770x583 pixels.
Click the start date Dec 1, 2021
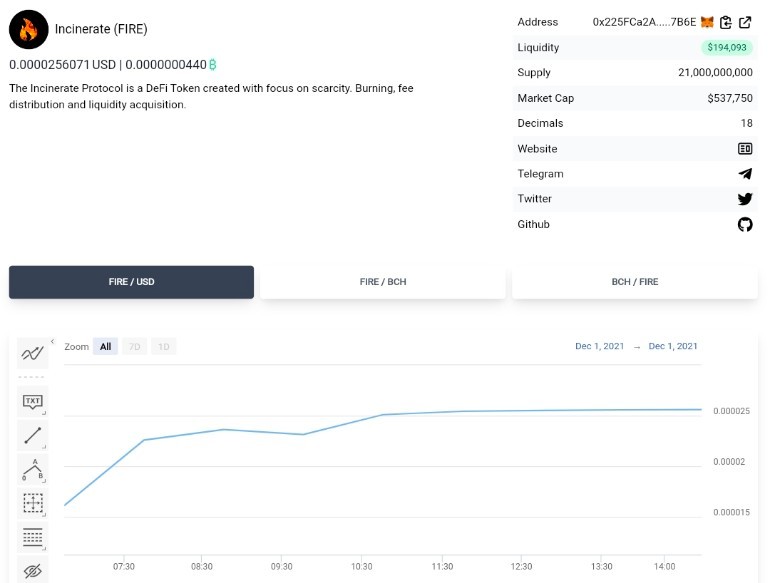pyautogui.click(x=600, y=346)
